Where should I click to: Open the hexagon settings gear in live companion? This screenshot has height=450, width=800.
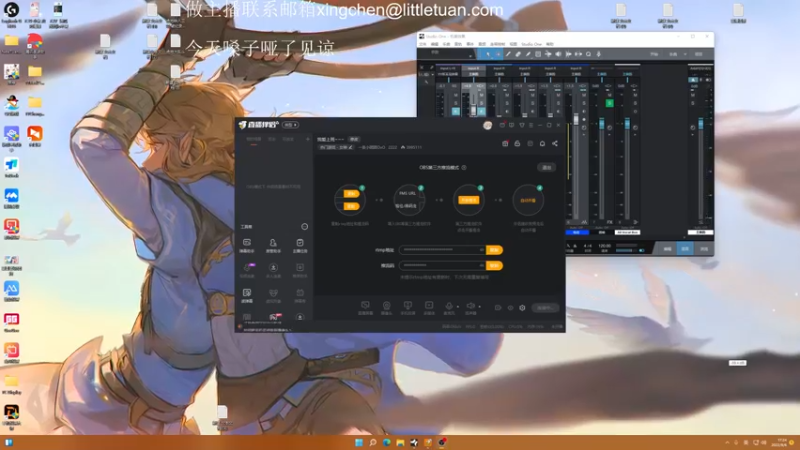tap(522, 308)
